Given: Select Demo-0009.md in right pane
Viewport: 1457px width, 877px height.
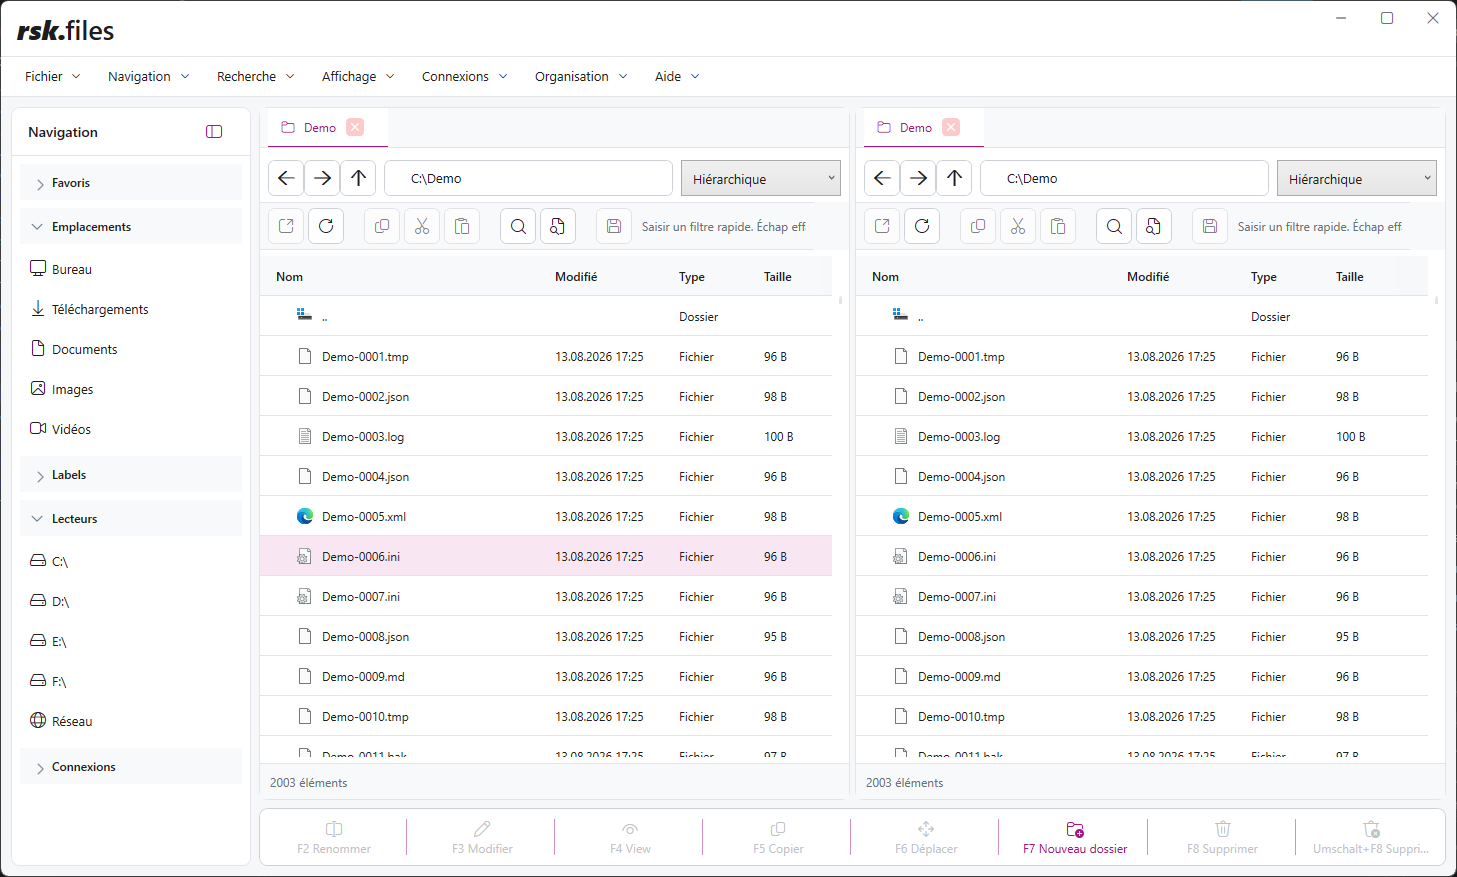Looking at the screenshot, I should point(1142,676).
